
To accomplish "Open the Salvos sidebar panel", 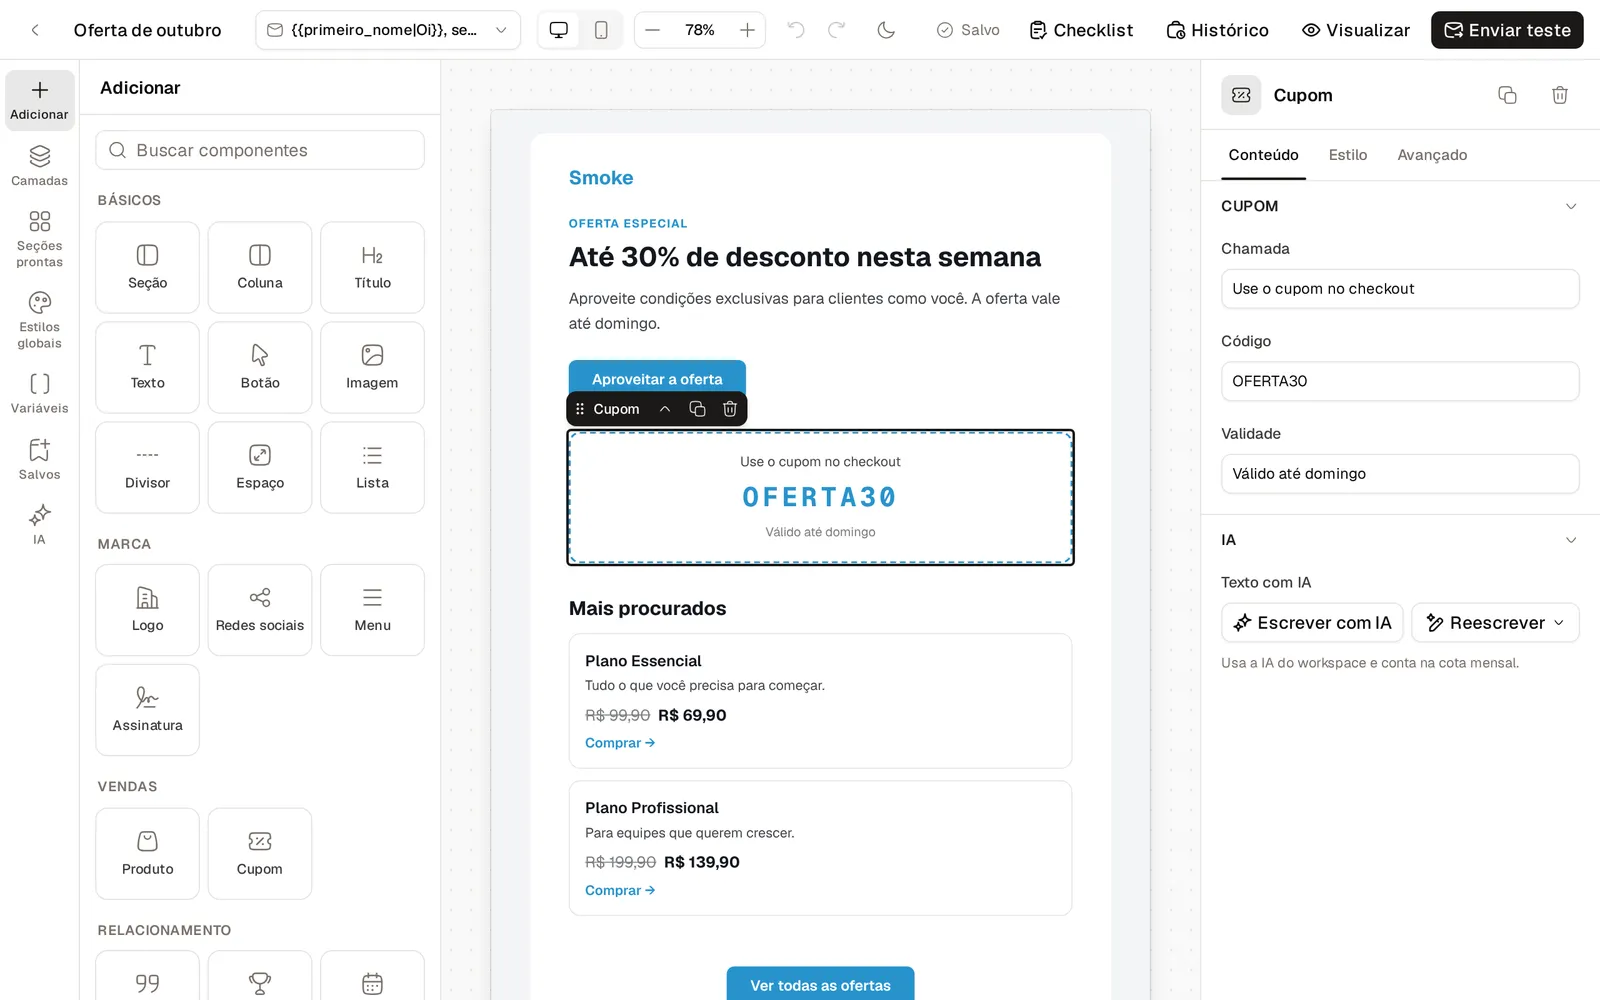I will coord(40,460).
